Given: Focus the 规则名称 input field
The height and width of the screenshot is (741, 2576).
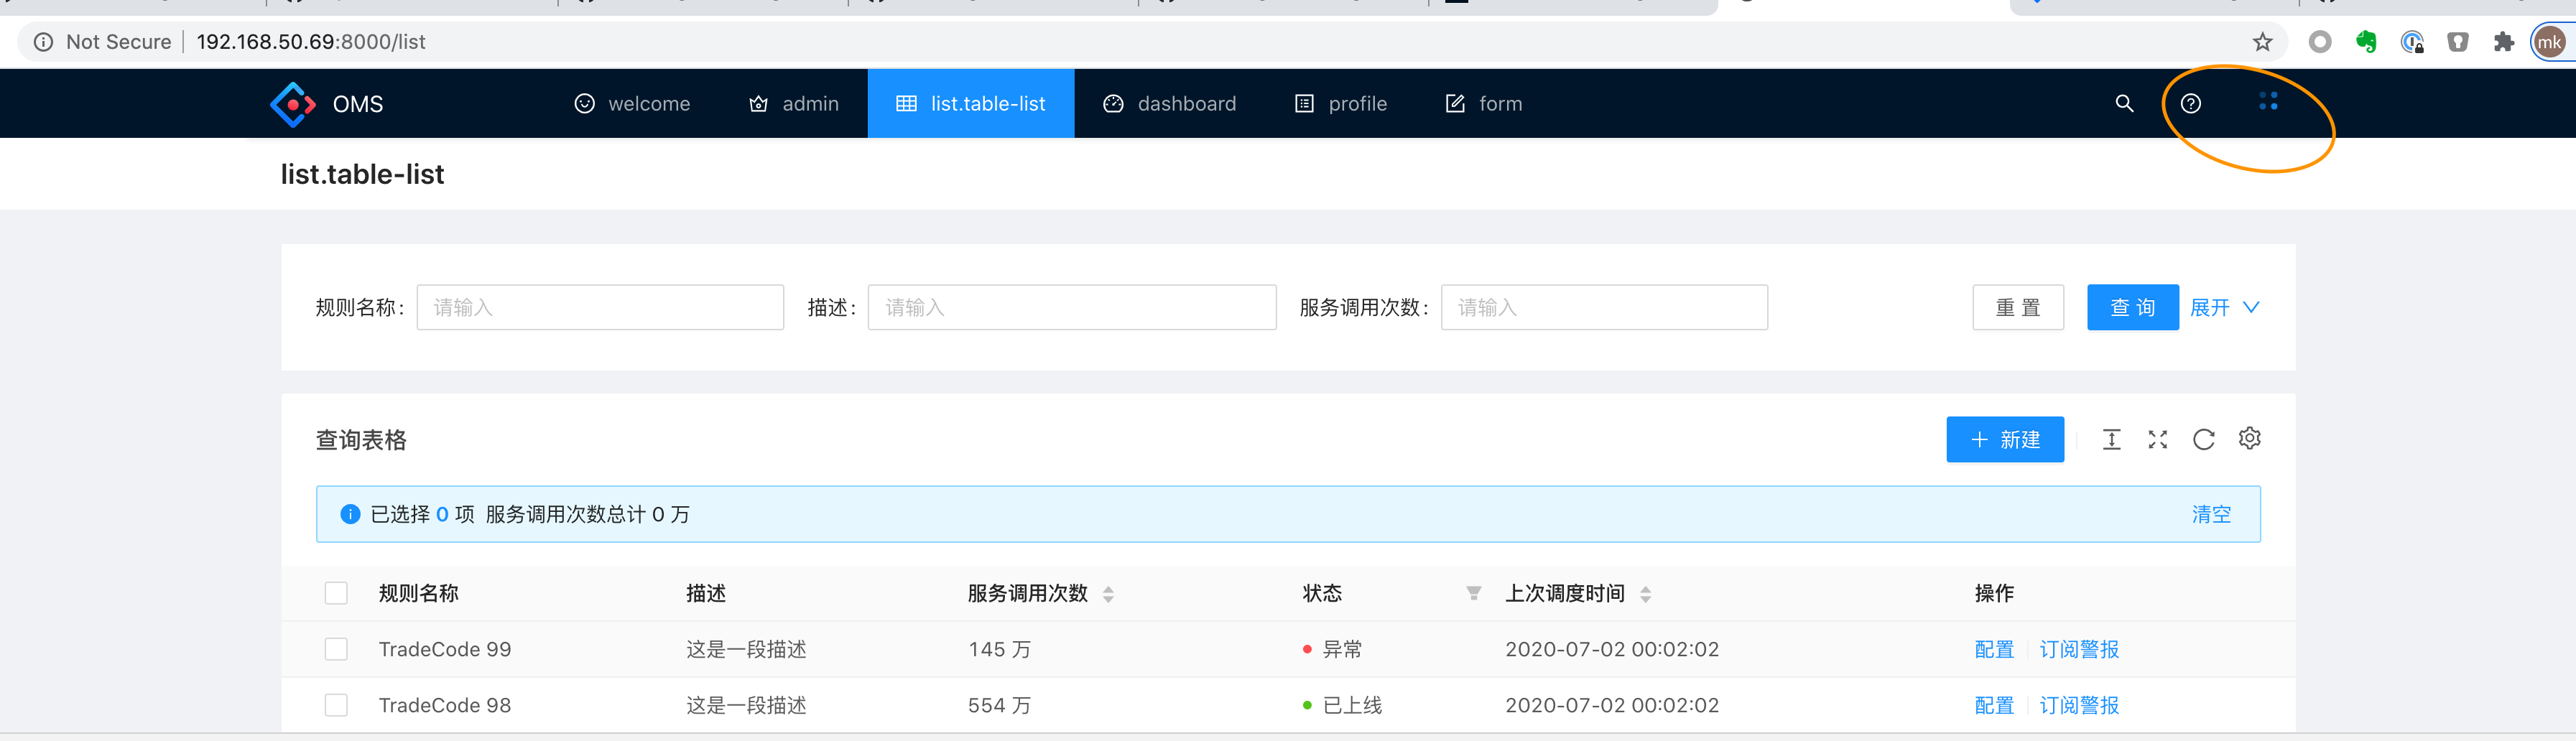Looking at the screenshot, I should point(600,307).
